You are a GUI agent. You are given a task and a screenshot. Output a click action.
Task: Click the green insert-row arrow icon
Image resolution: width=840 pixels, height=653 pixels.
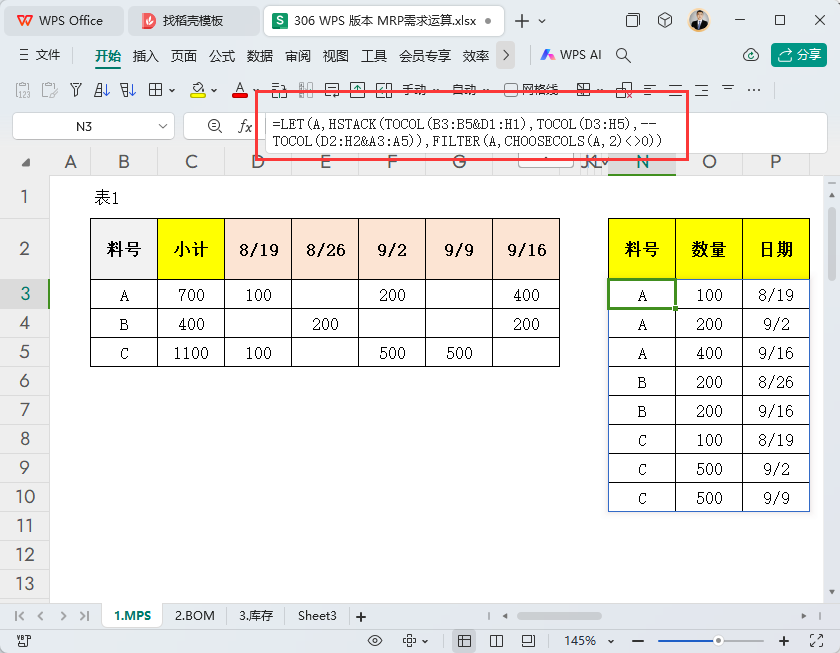(357, 90)
